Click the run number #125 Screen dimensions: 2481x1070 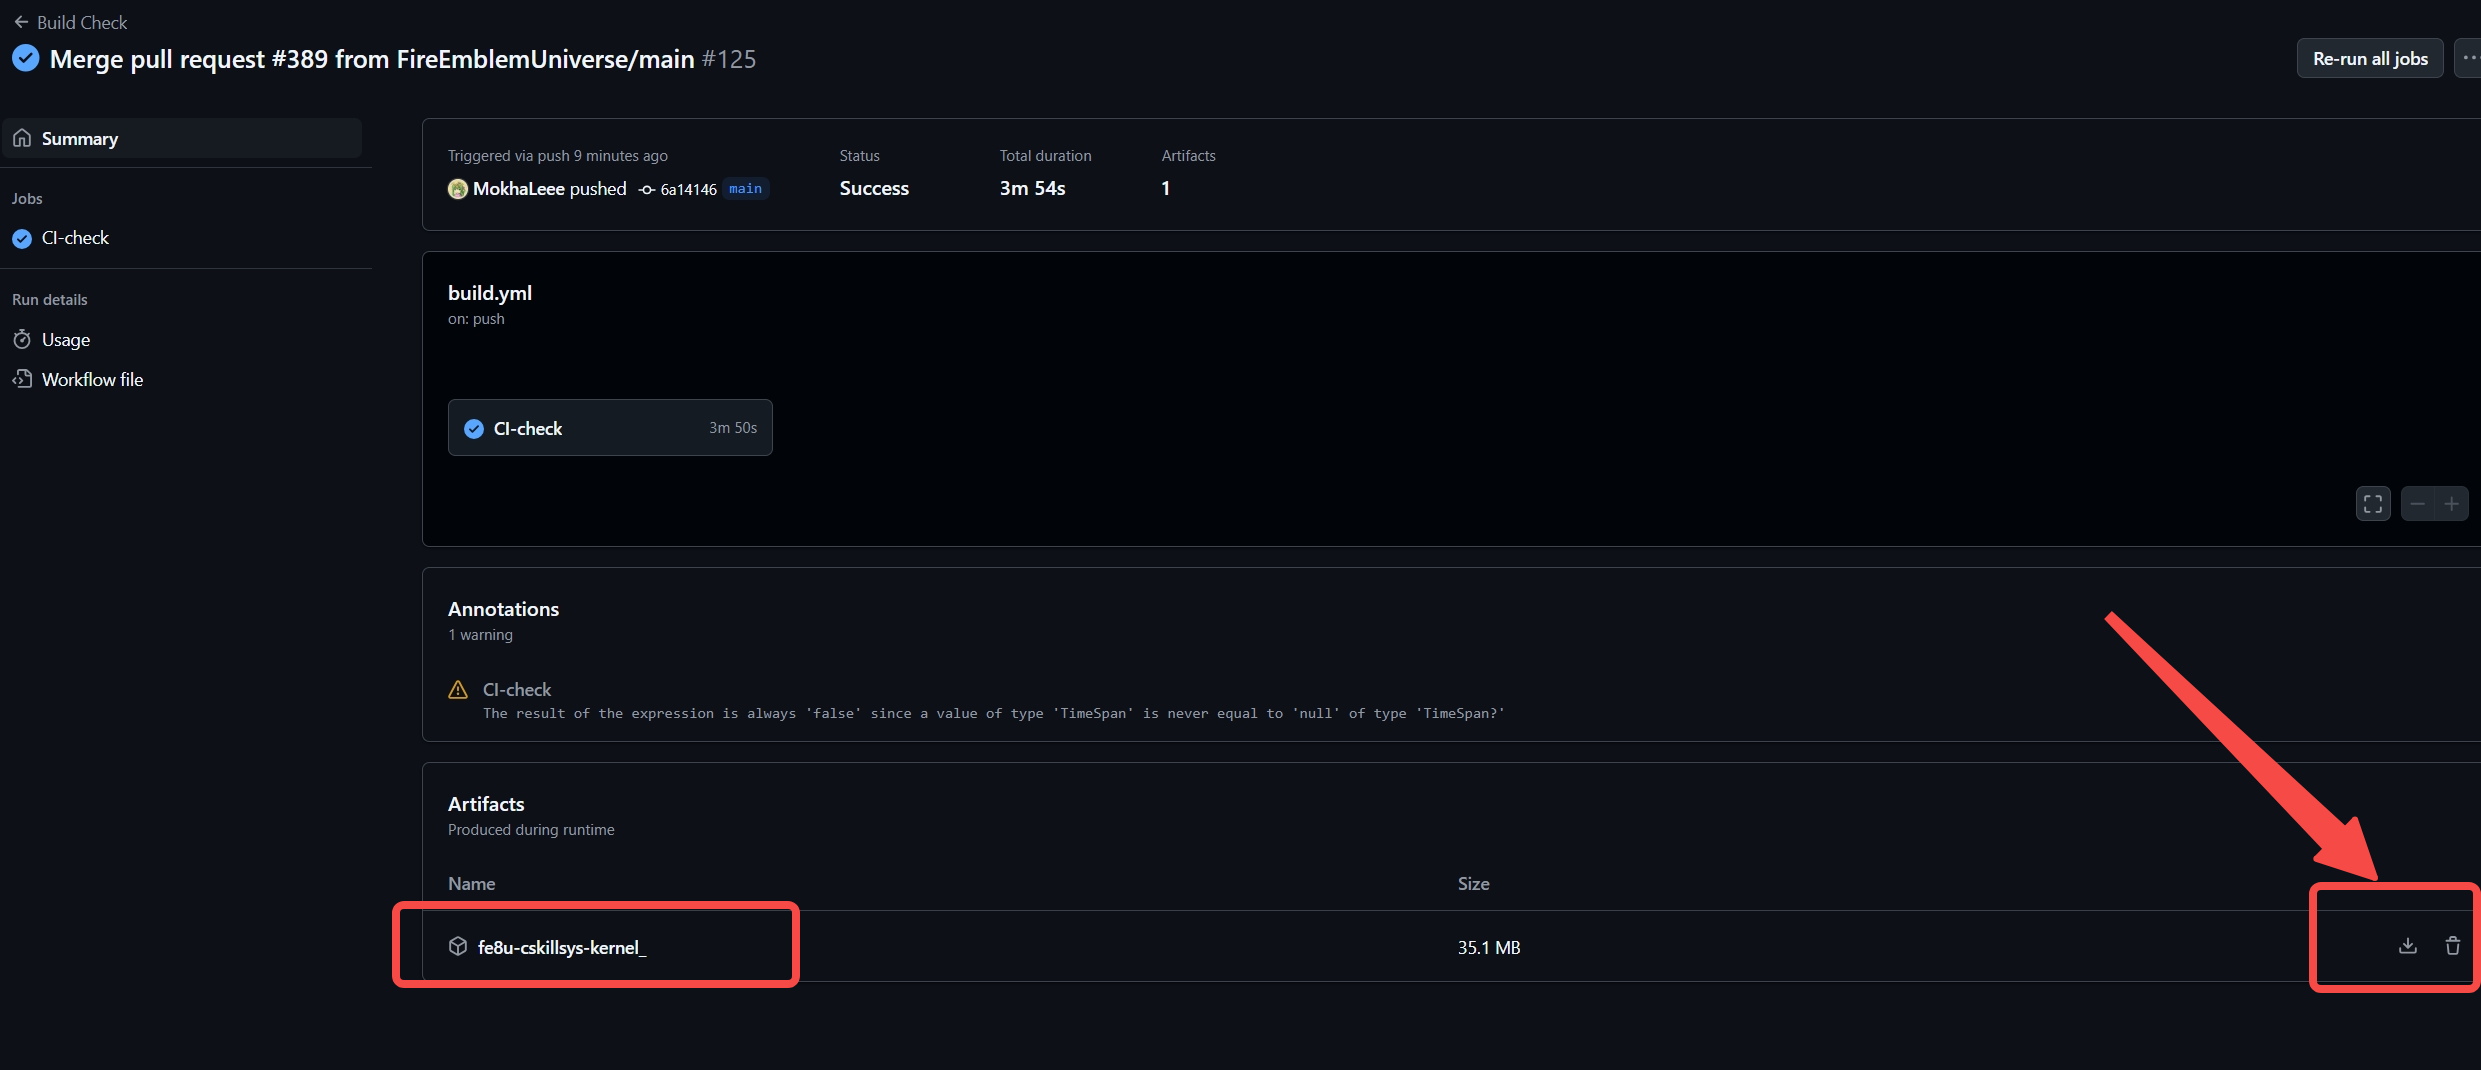click(x=729, y=59)
